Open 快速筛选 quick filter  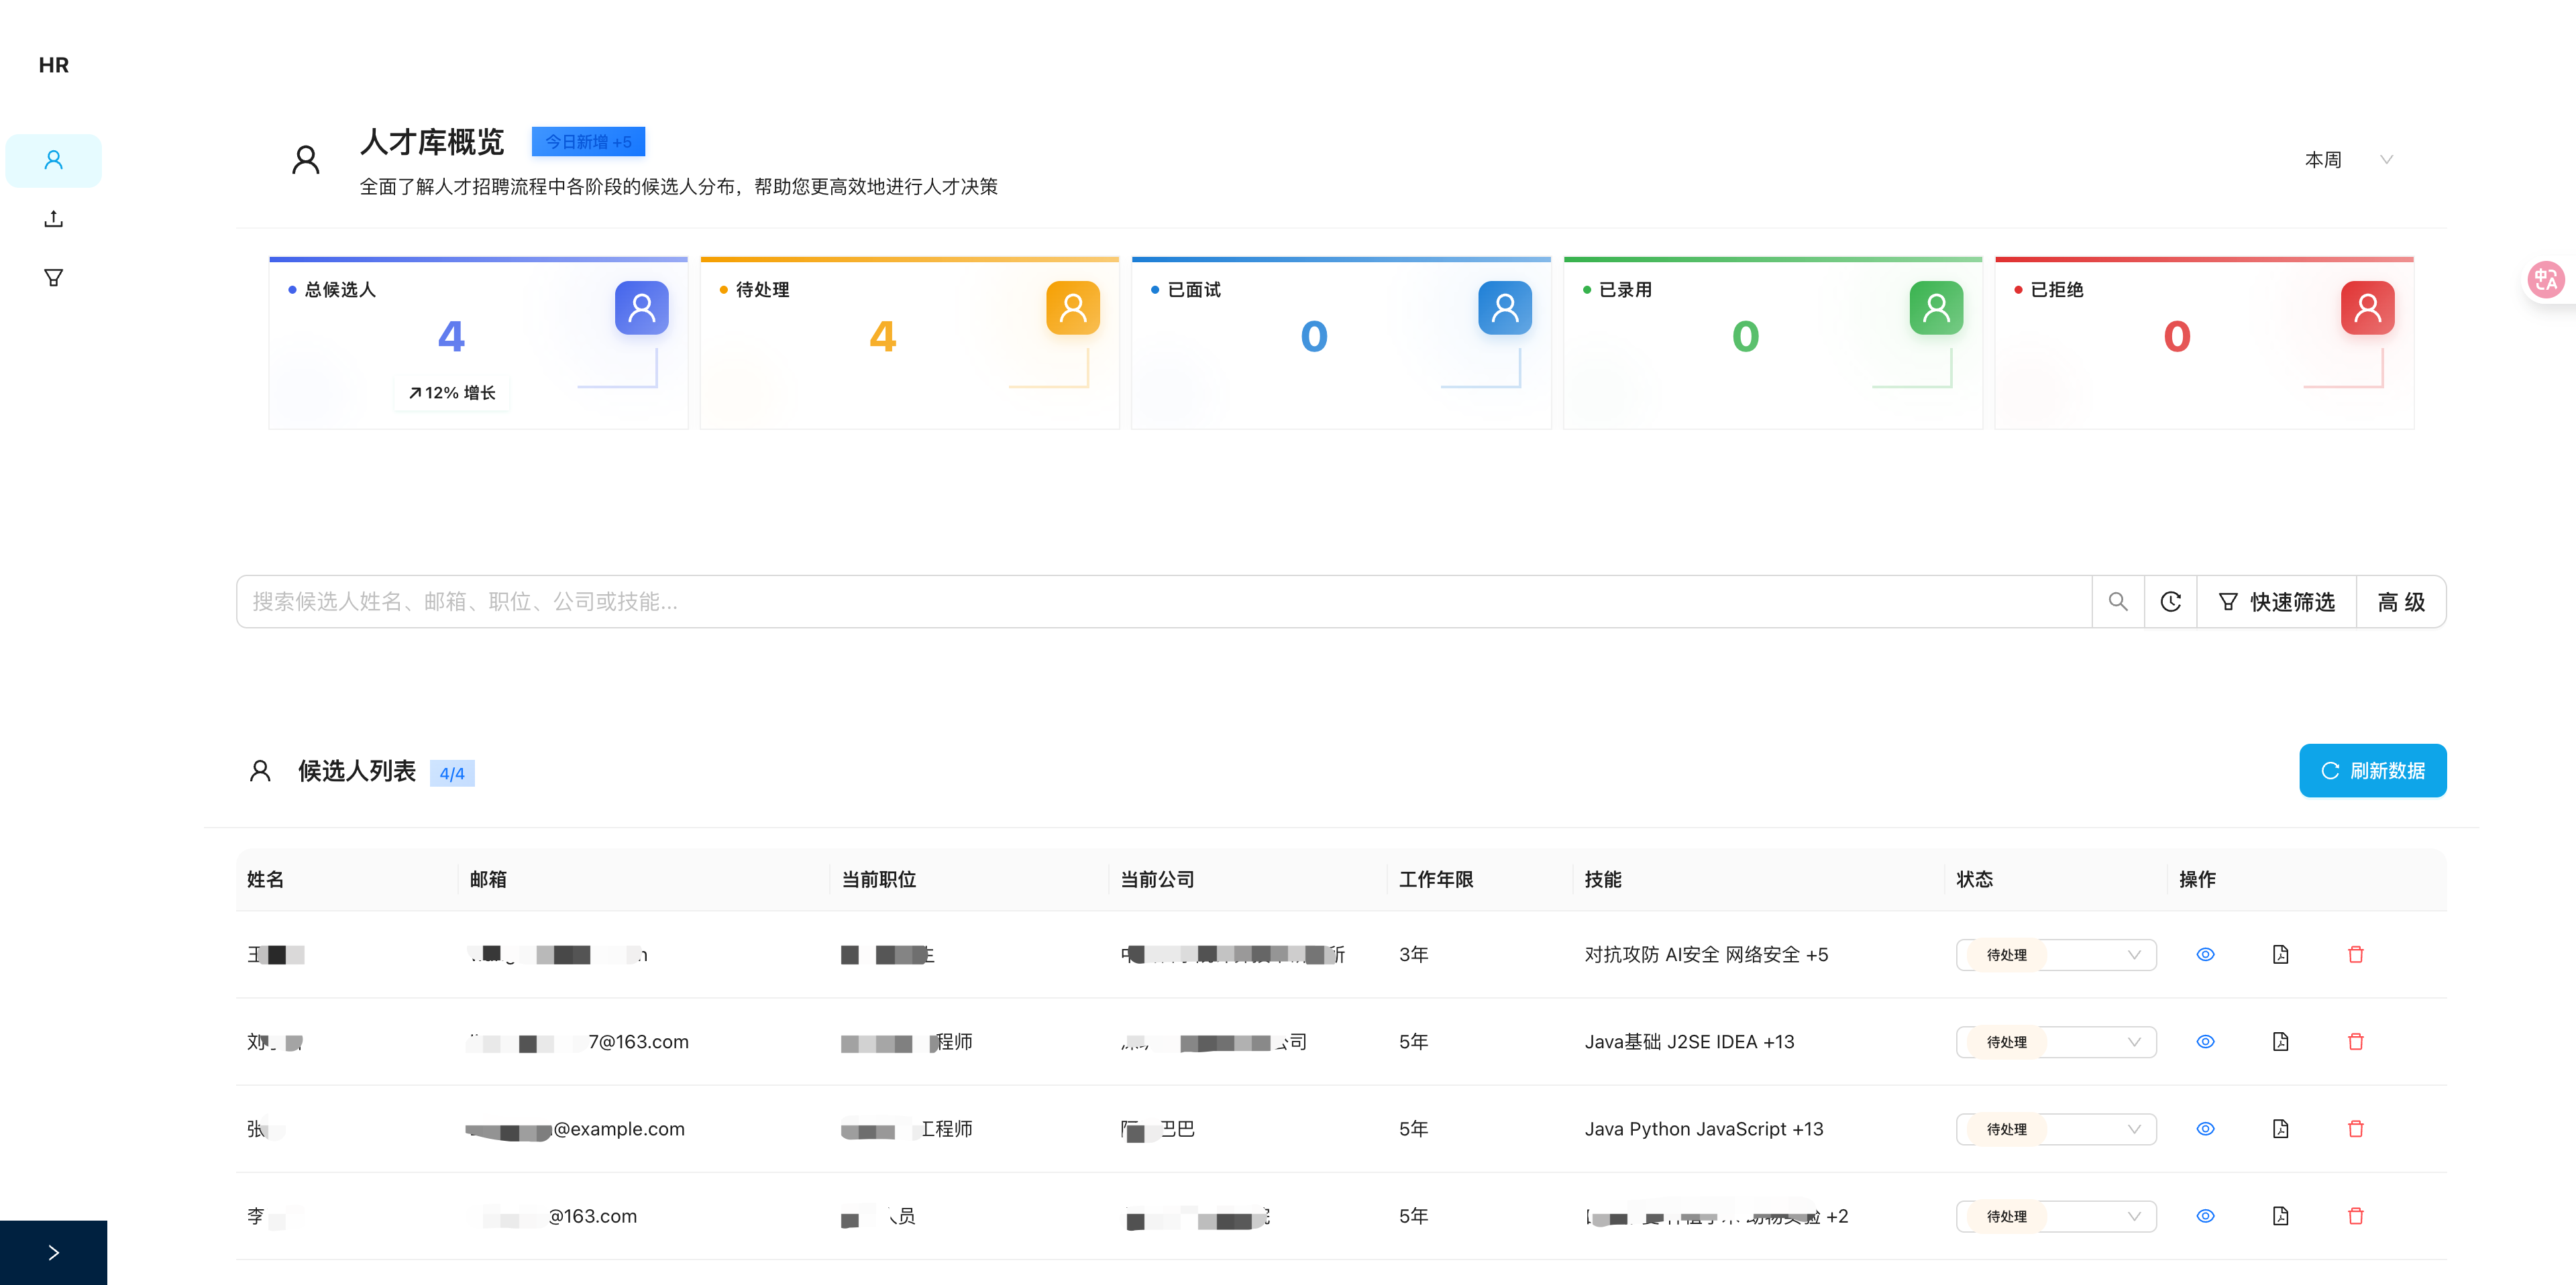tap(2276, 602)
